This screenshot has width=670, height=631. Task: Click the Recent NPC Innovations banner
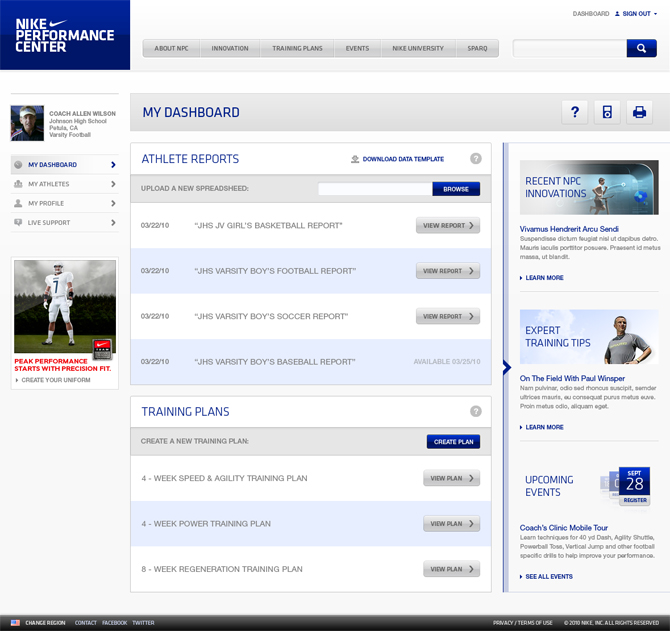click(589, 187)
